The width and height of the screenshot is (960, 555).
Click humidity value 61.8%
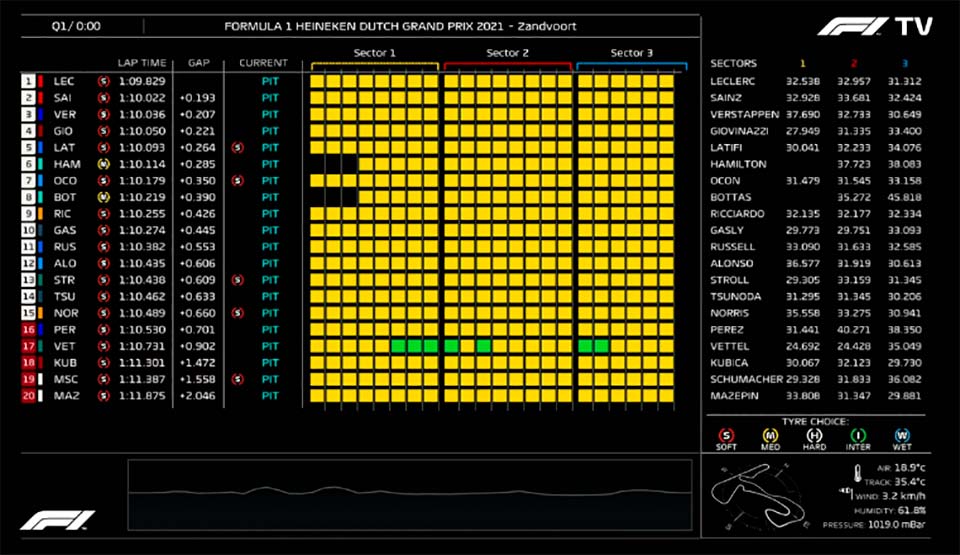point(911,510)
